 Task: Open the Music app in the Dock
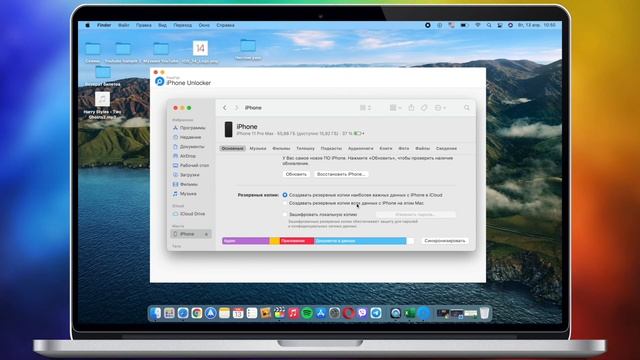point(293,313)
